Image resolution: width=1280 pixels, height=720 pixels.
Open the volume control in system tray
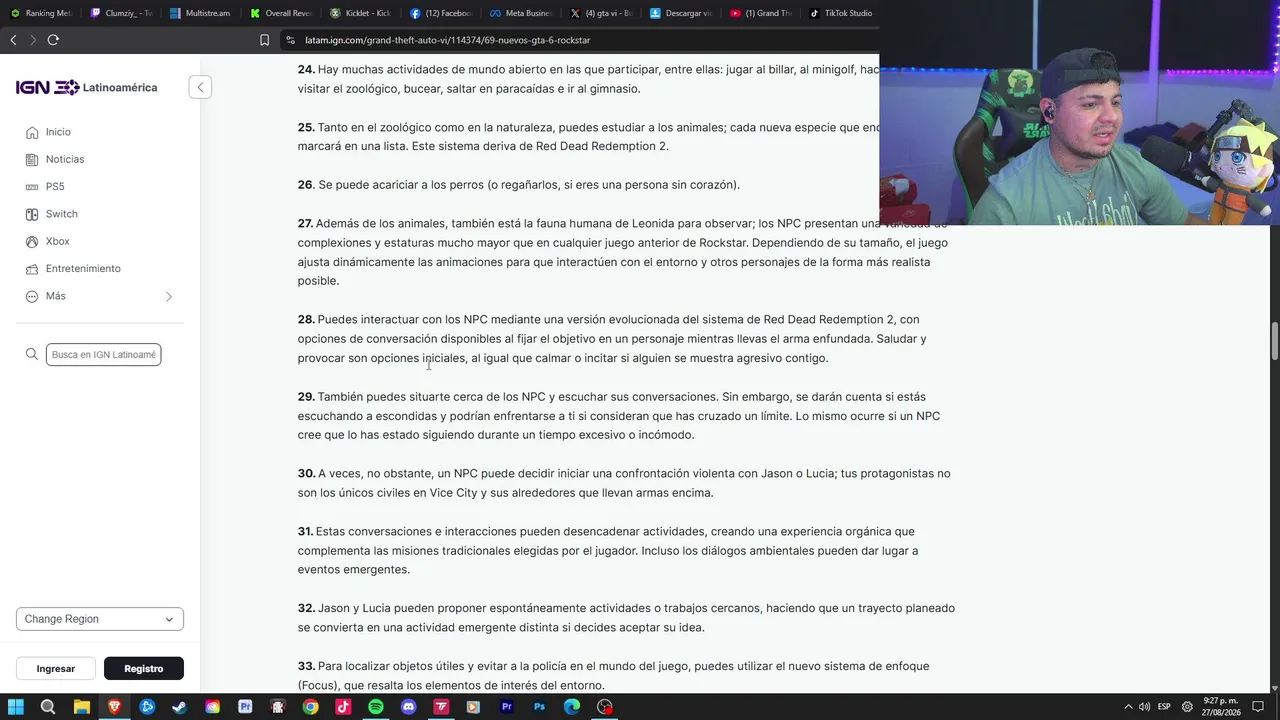point(1144,707)
